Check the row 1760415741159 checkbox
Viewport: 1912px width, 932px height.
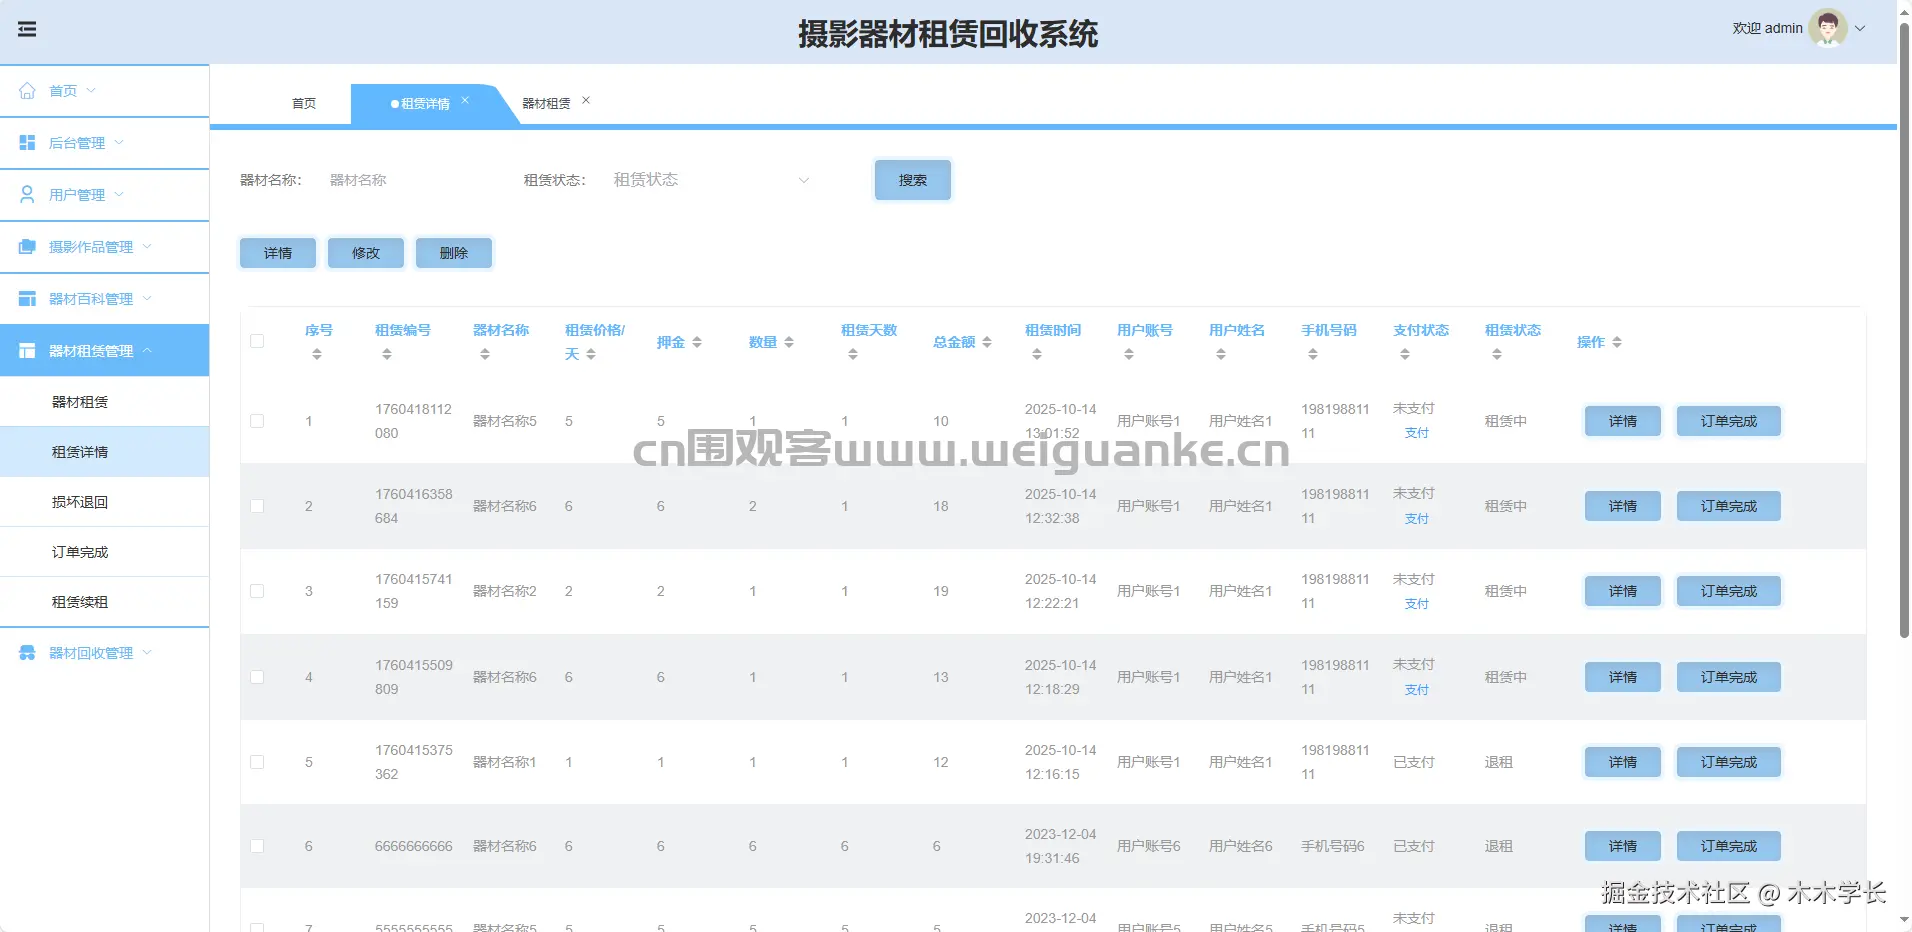coord(257,591)
